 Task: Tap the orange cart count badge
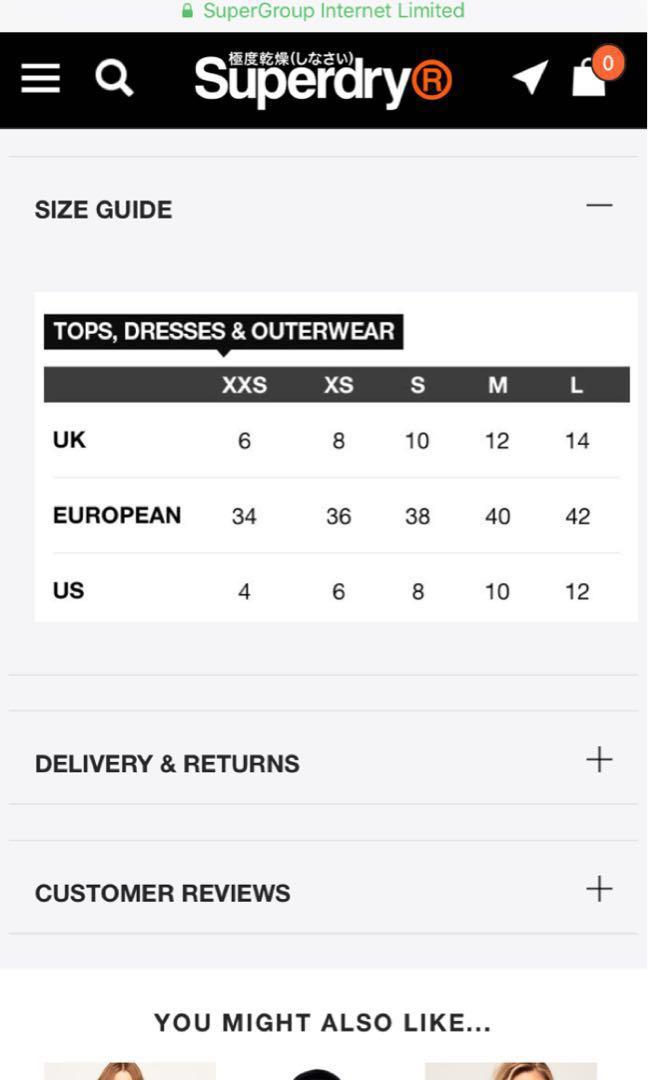pyautogui.click(x=608, y=64)
